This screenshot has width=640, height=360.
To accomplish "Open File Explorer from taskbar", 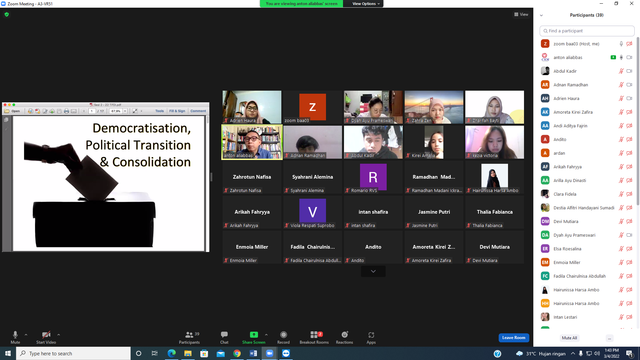I will coord(188,353).
